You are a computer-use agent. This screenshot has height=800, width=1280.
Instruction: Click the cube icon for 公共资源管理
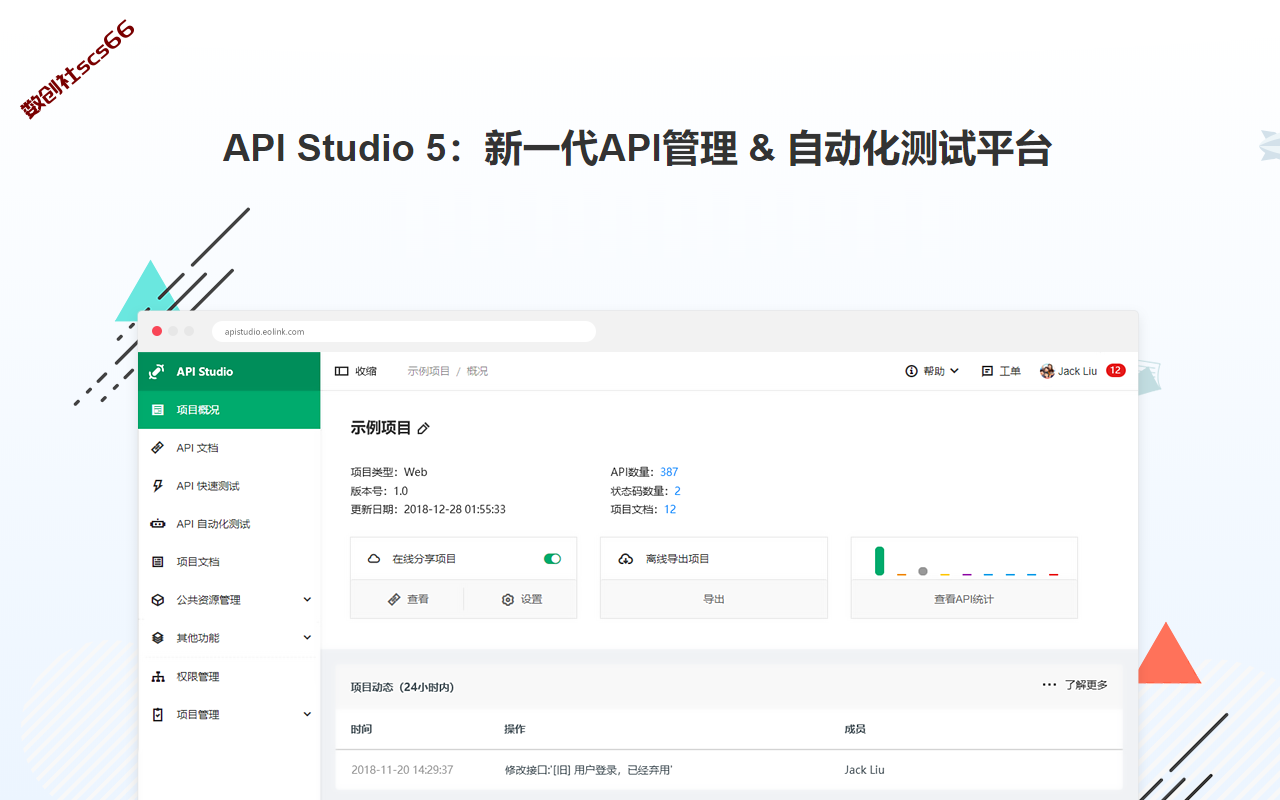click(x=157, y=600)
